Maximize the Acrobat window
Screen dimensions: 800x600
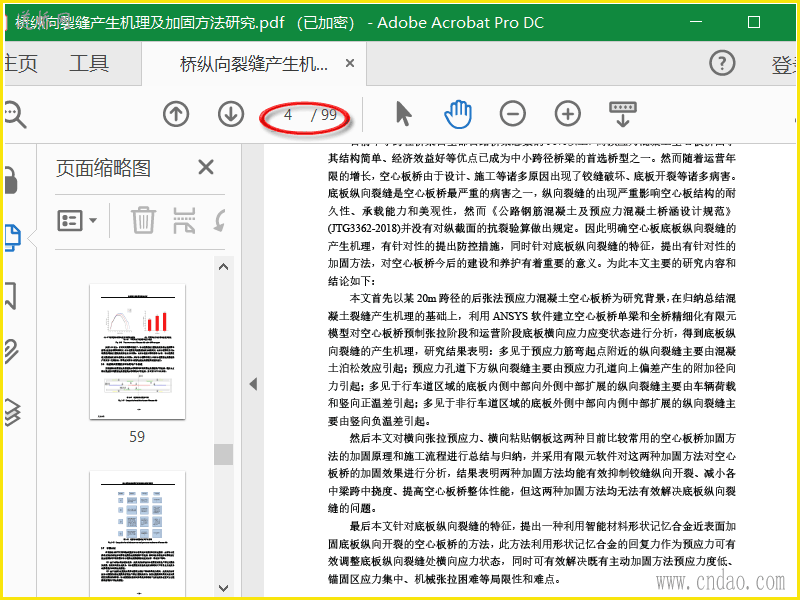(754, 22)
